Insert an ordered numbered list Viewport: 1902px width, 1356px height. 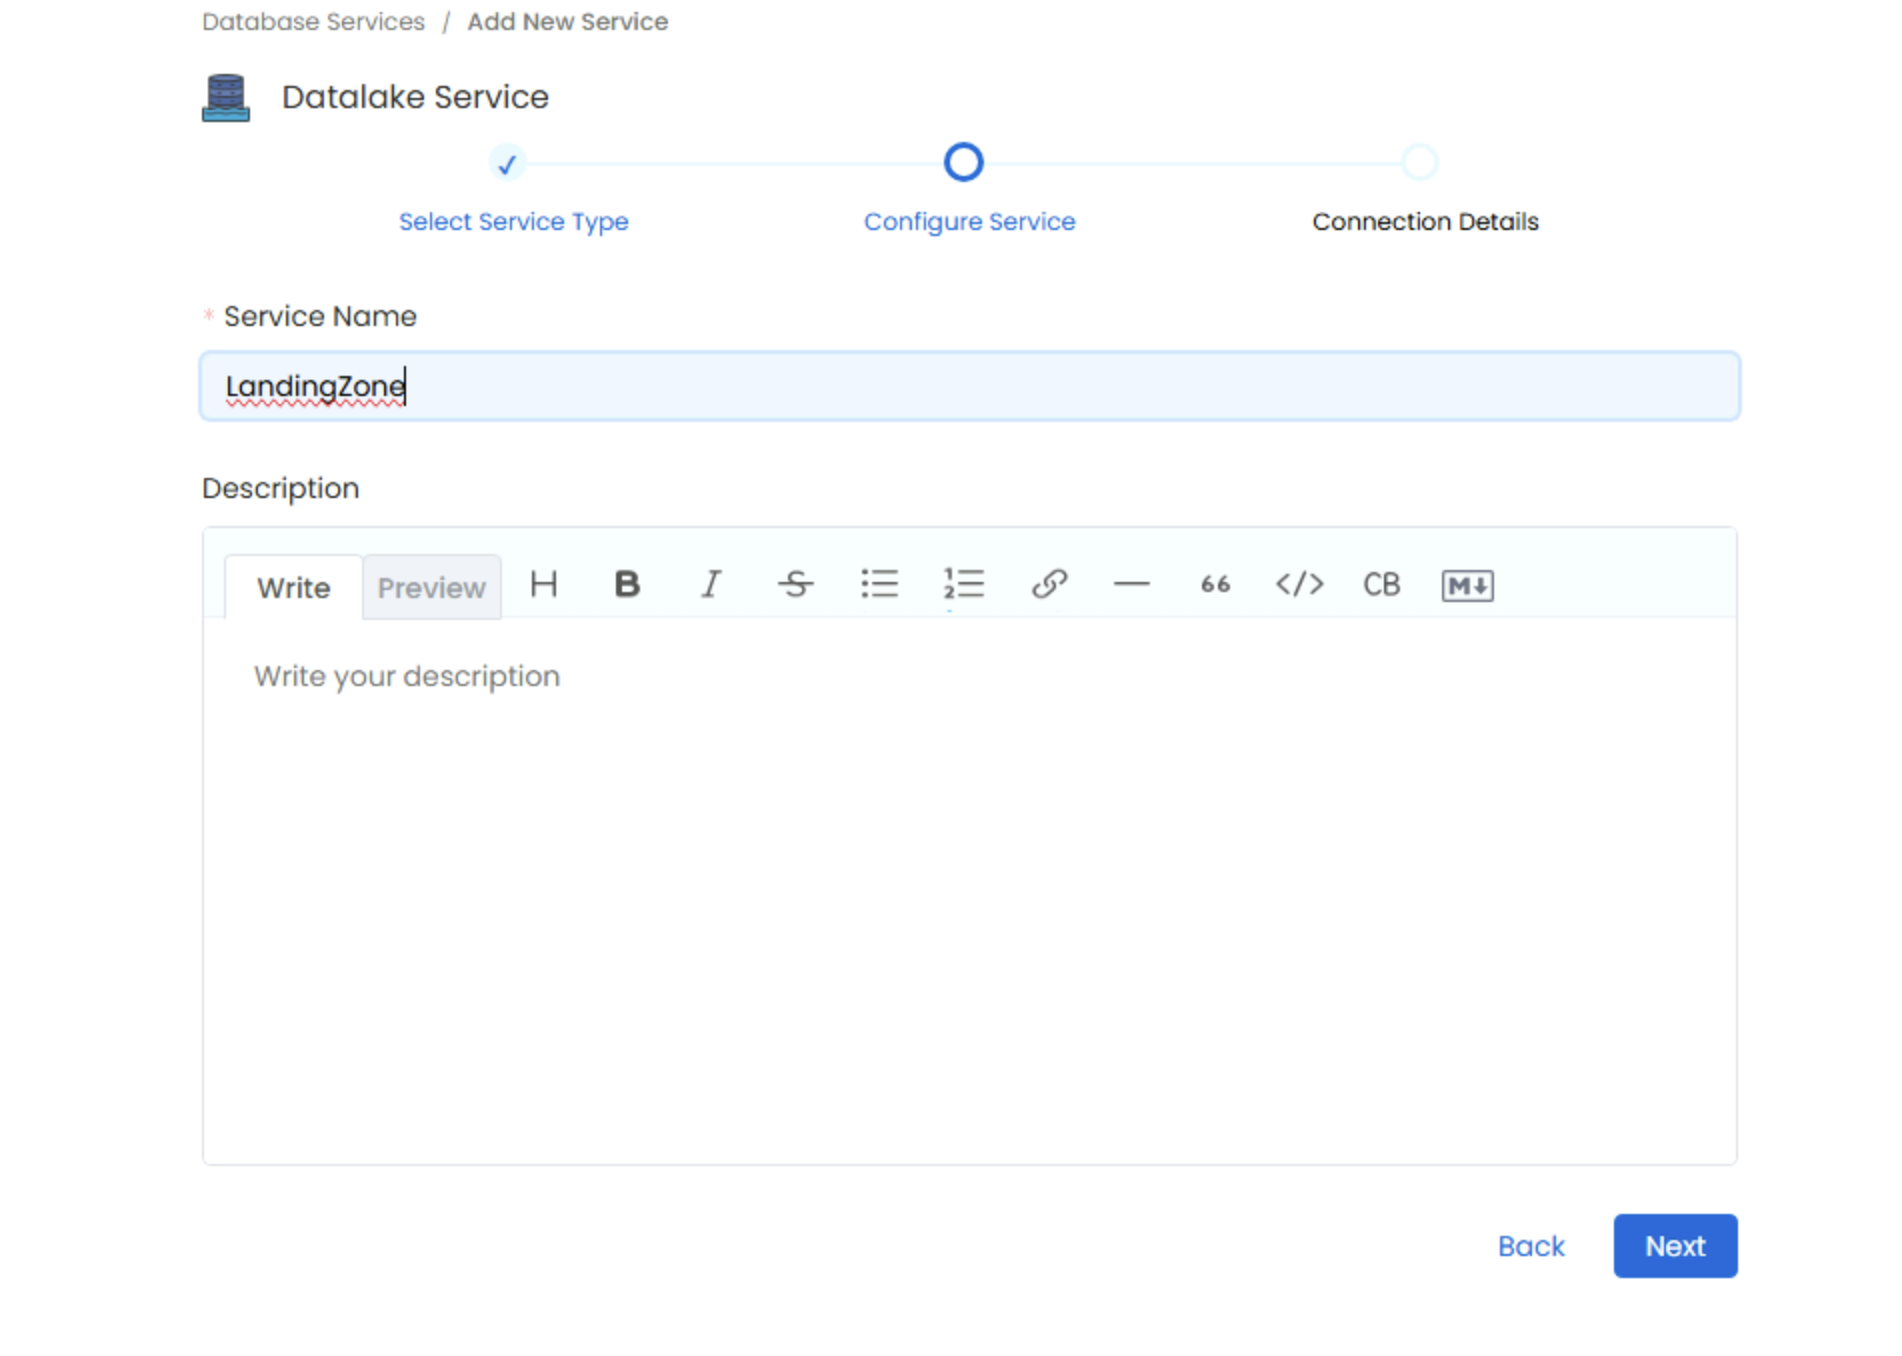964,584
